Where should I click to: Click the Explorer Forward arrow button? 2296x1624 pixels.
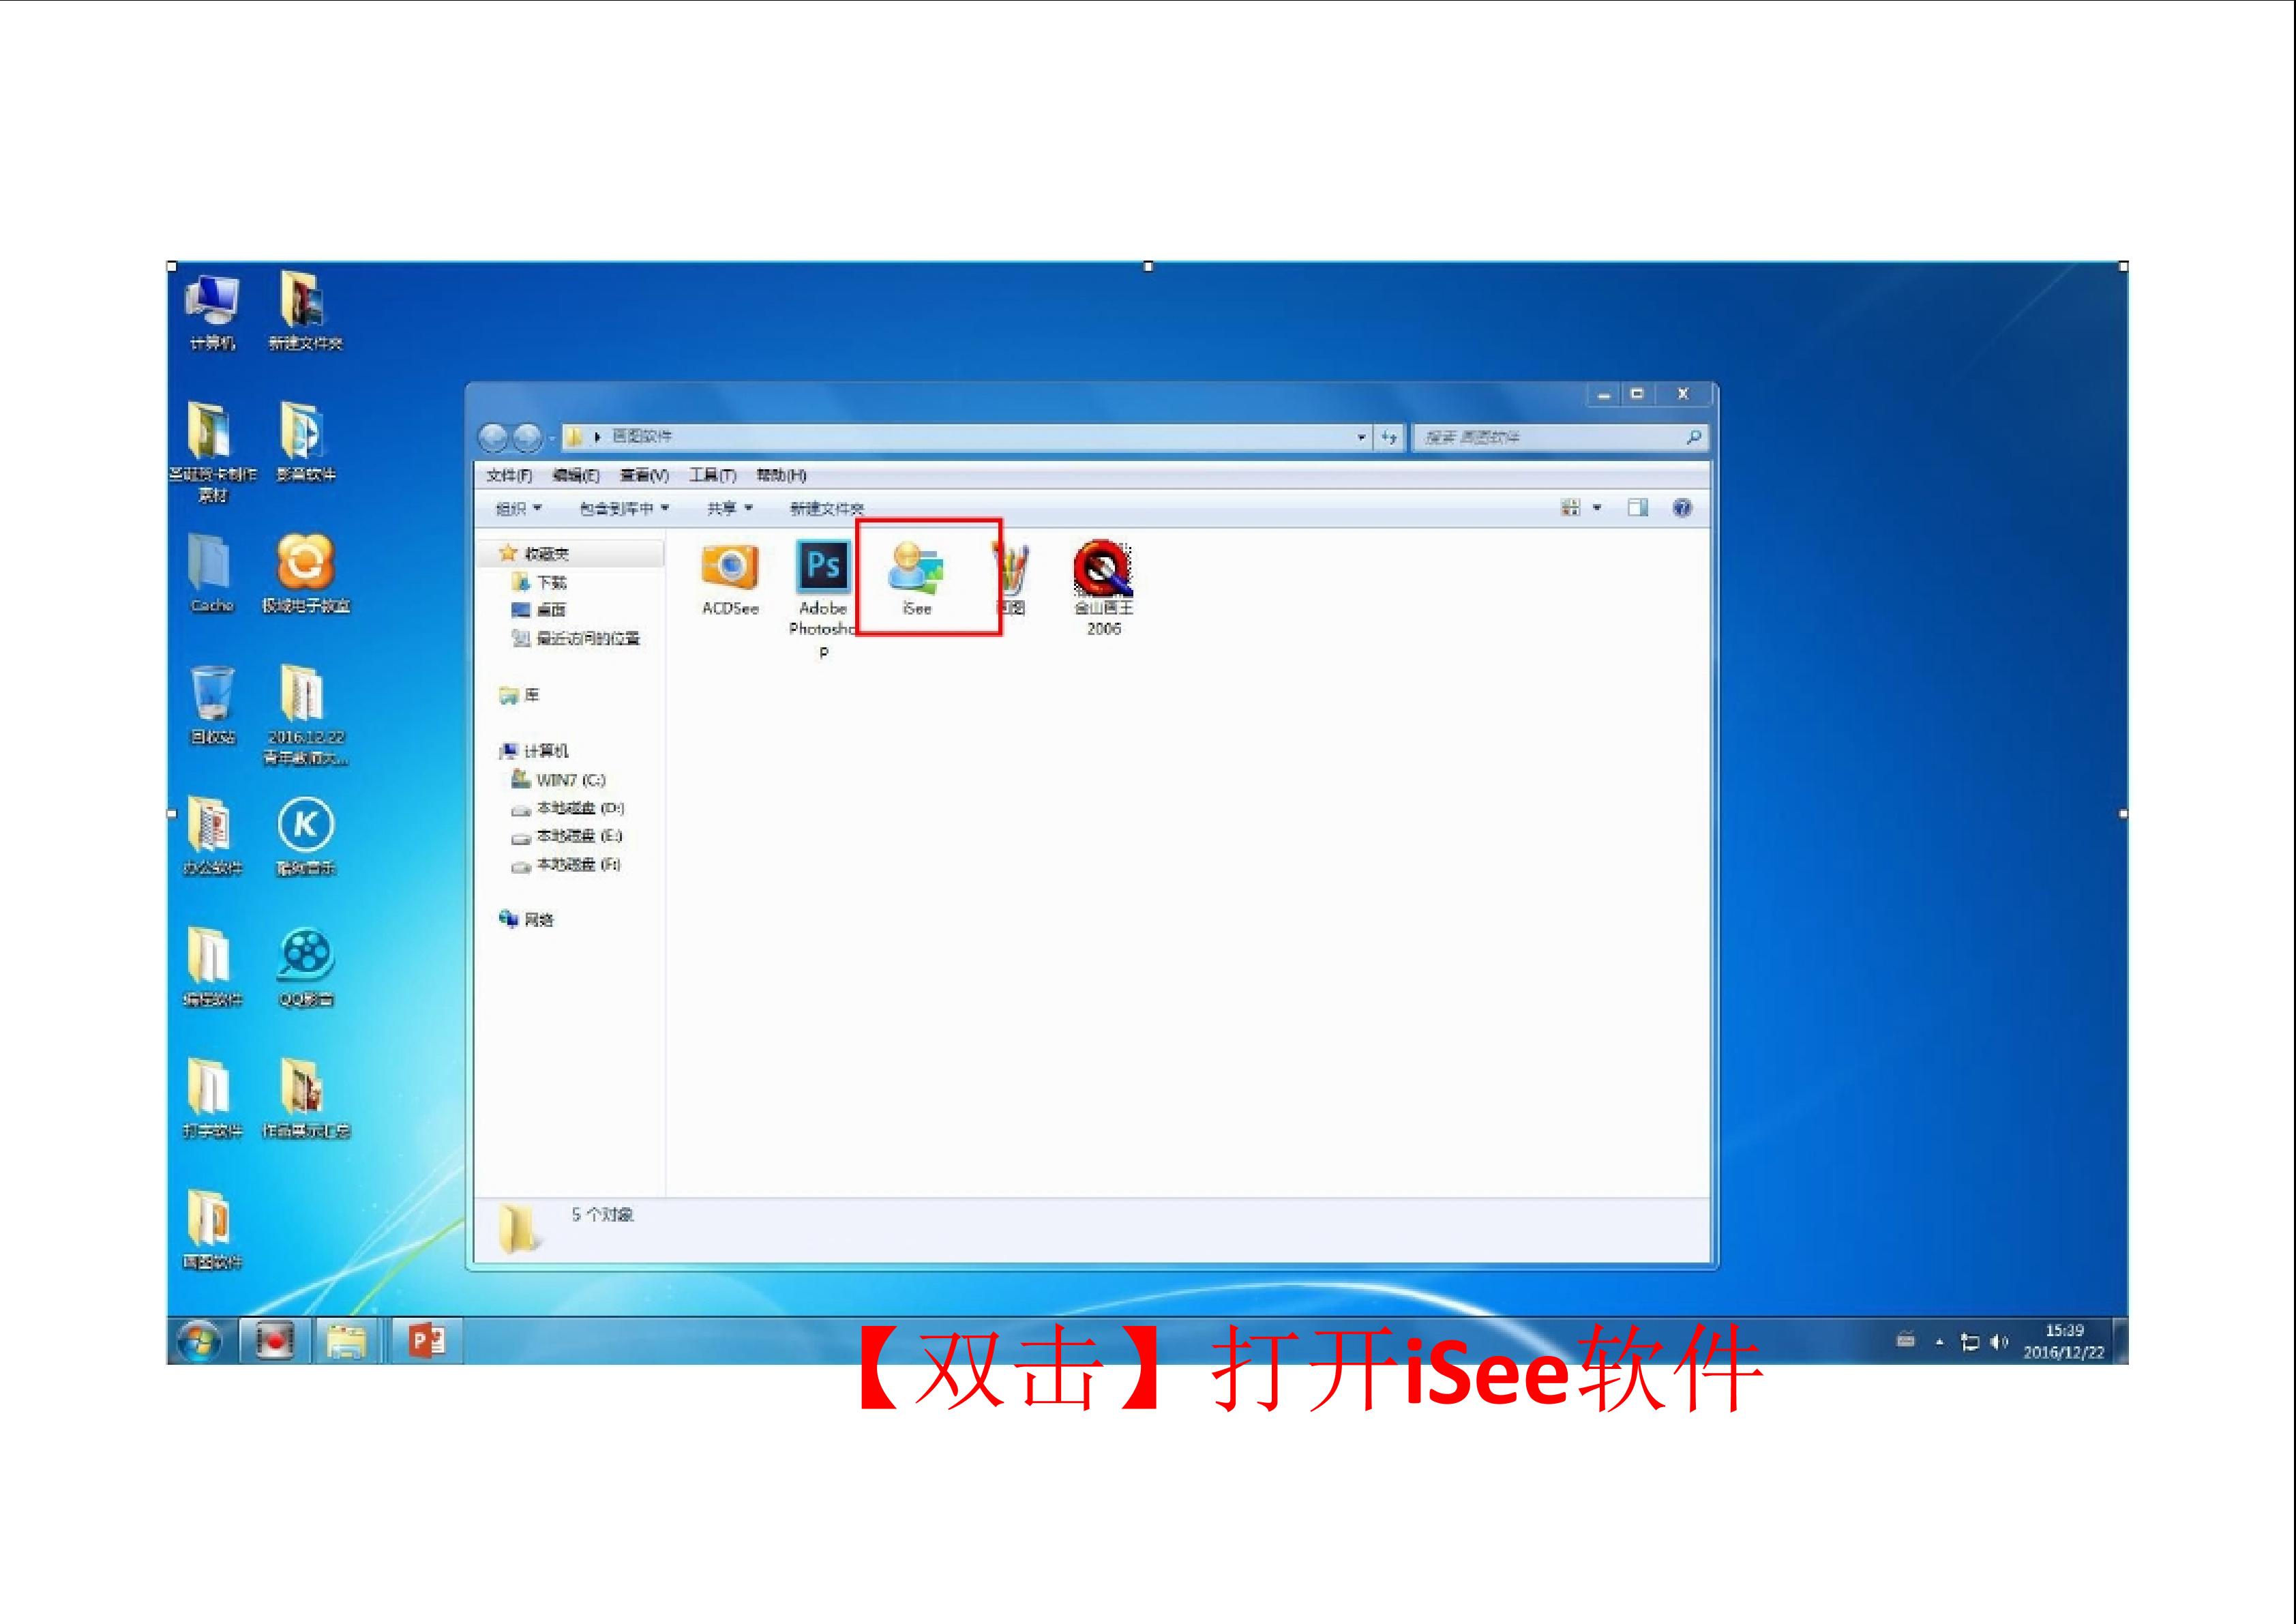tap(526, 437)
